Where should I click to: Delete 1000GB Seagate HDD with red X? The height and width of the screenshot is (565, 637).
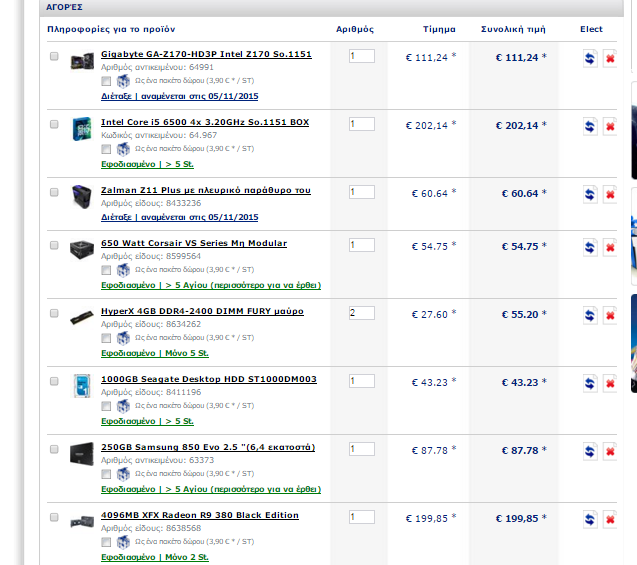click(610, 383)
